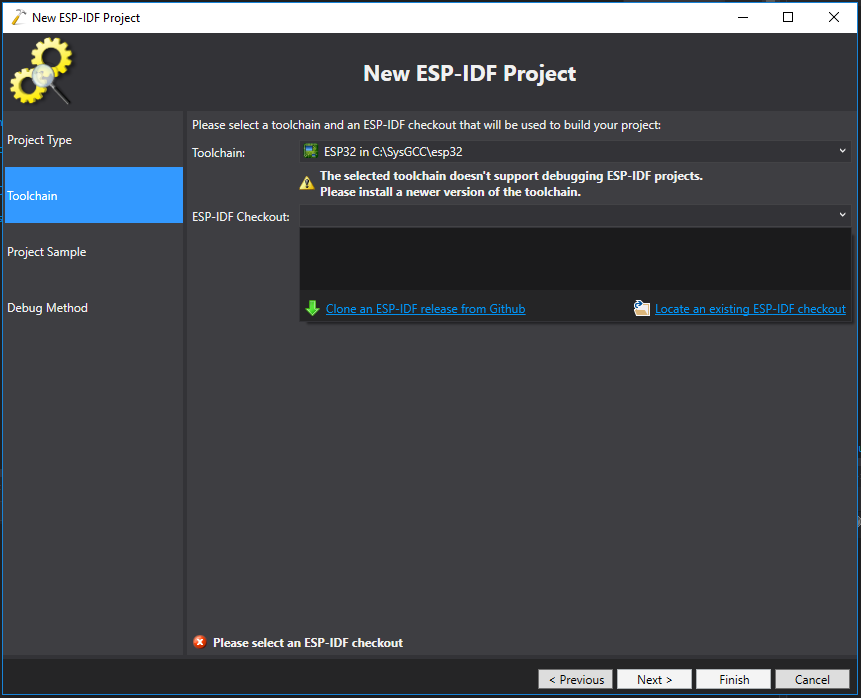Click the ESP32 chip icon in Toolchain box
This screenshot has width=861, height=698.
(x=311, y=151)
